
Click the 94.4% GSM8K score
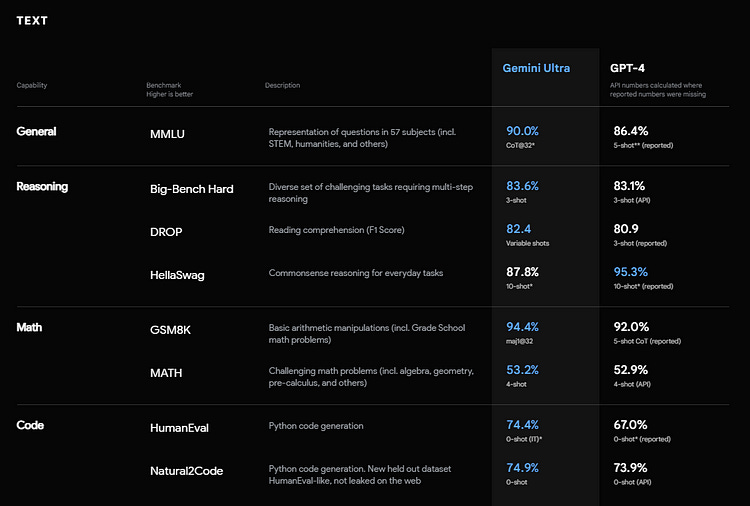pyautogui.click(x=522, y=327)
